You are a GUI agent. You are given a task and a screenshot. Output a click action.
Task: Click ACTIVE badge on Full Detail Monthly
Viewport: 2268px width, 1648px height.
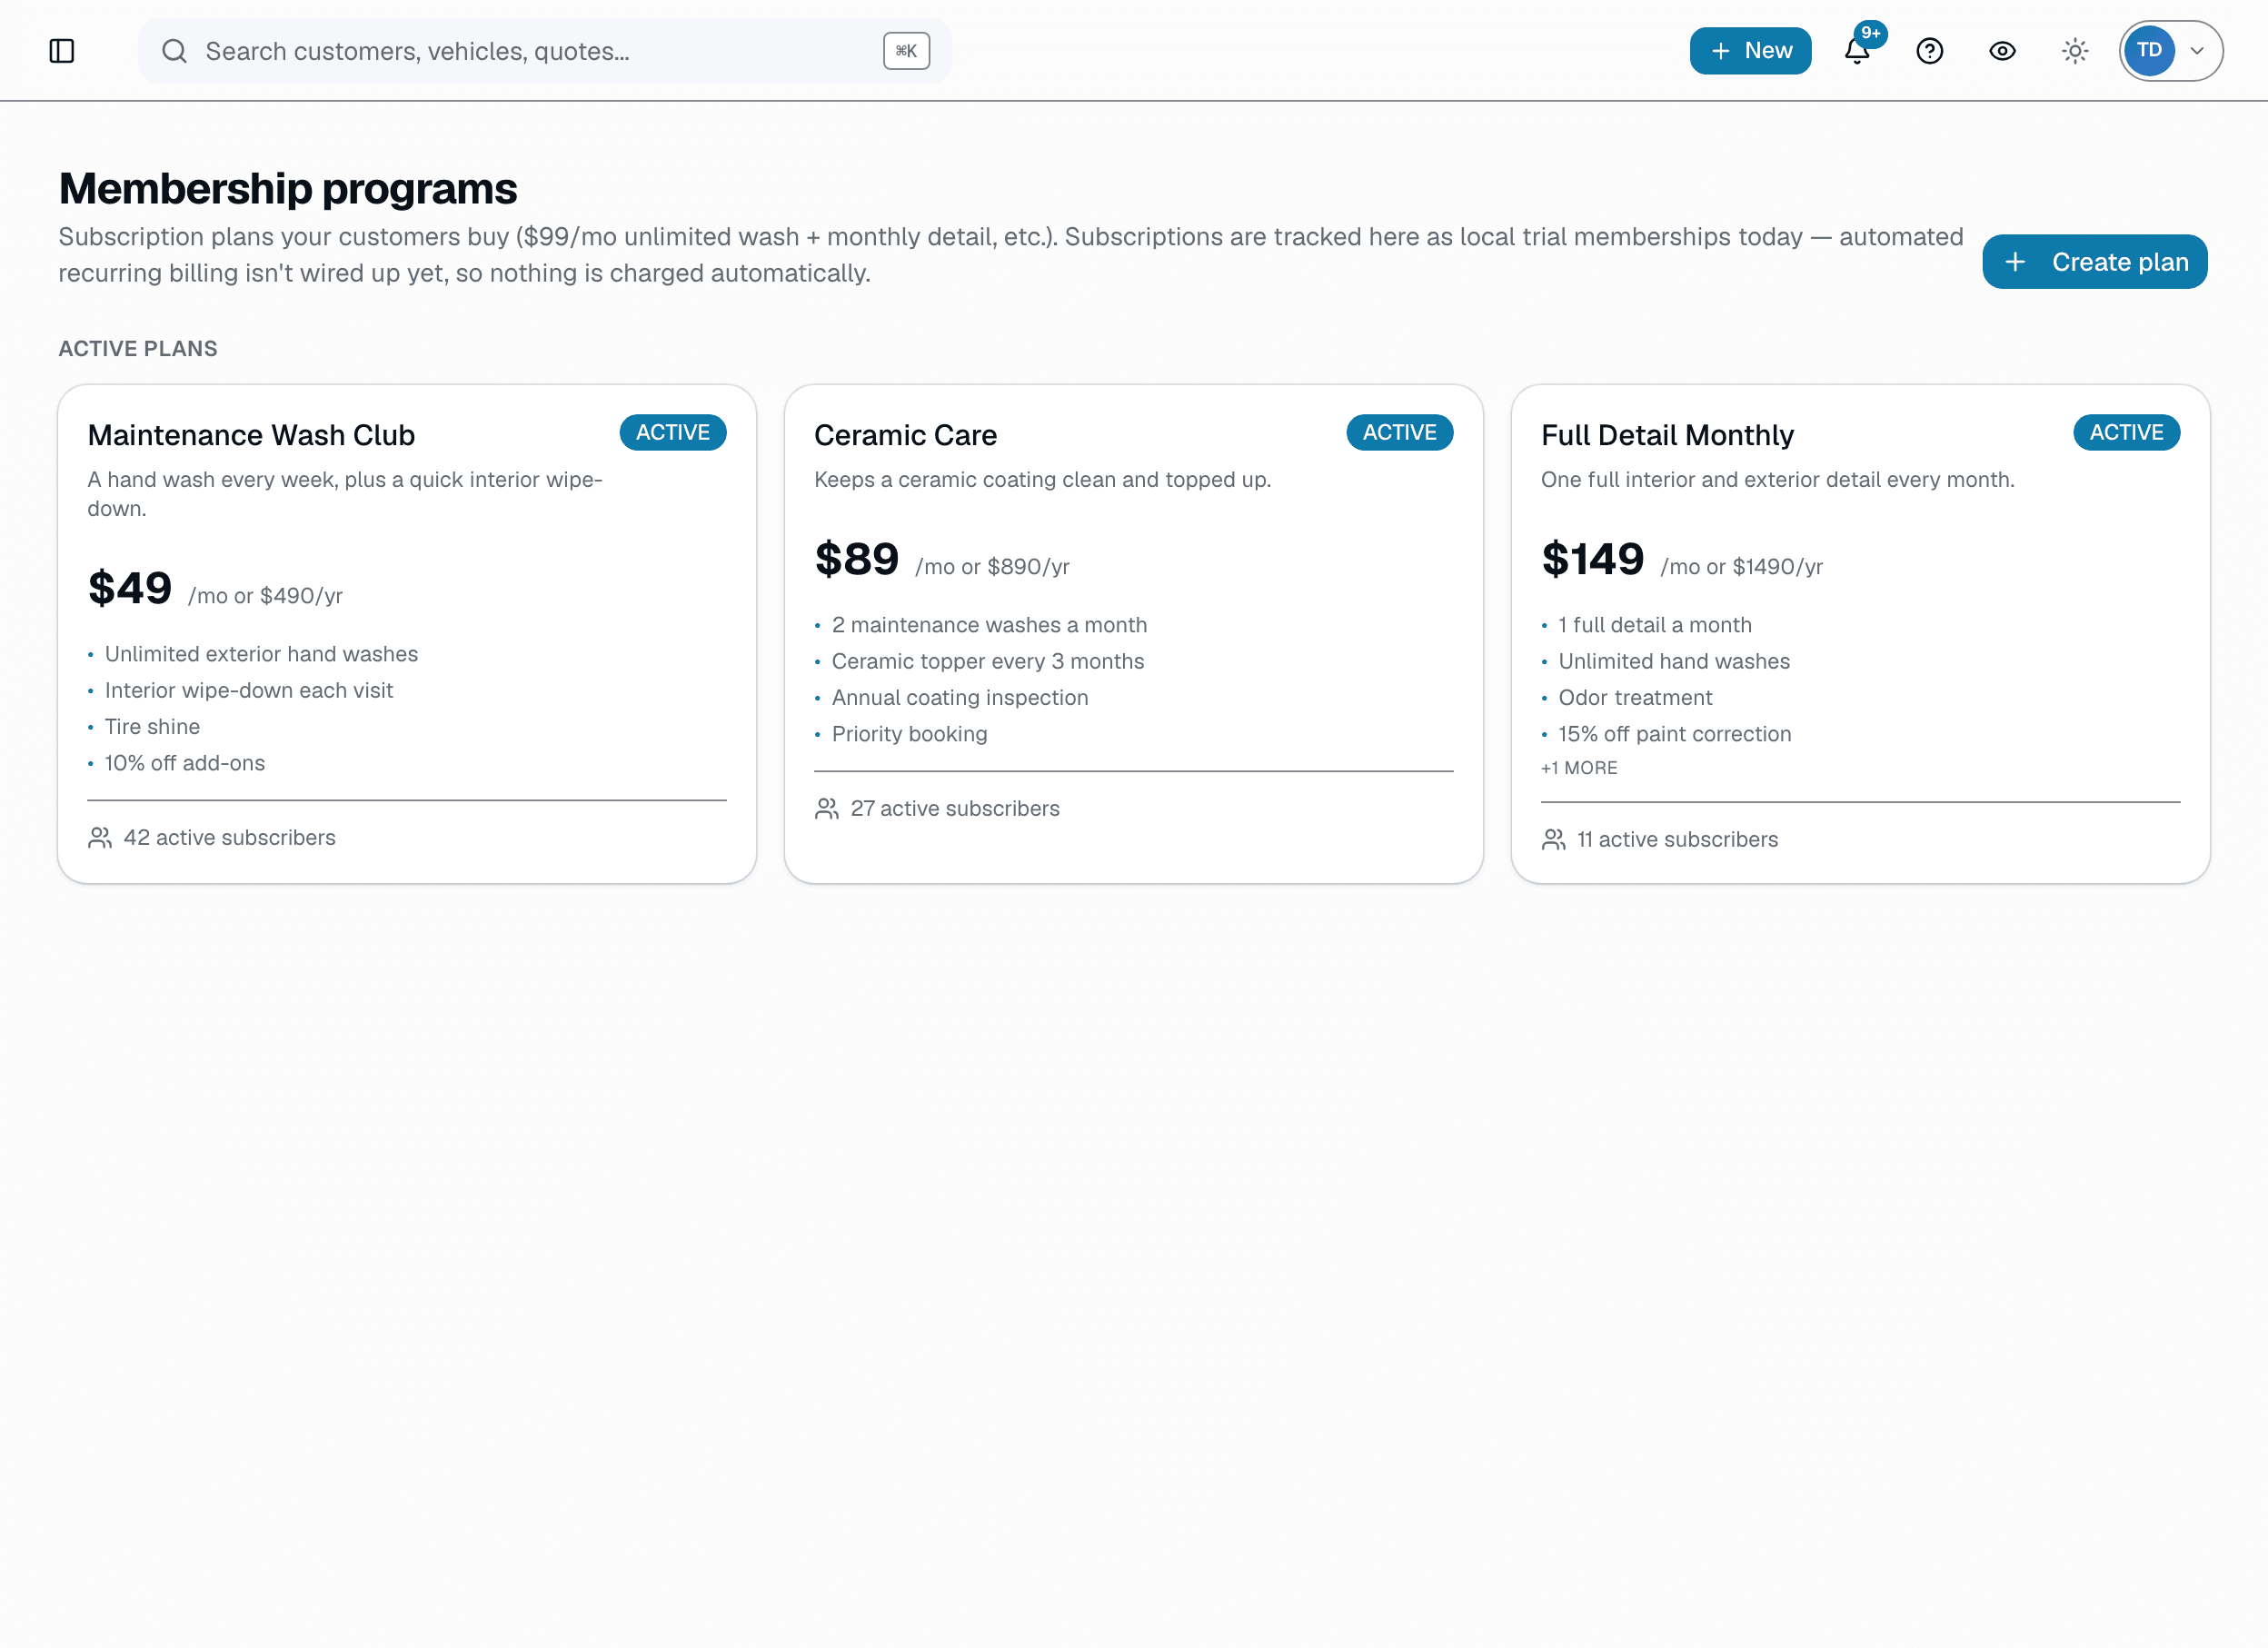point(2126,433)
